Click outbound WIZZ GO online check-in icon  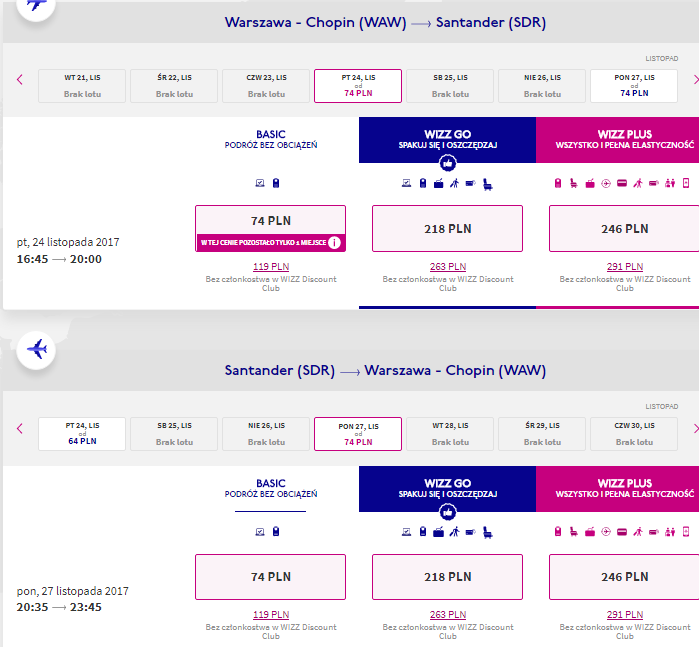click(x=406, y=183)
